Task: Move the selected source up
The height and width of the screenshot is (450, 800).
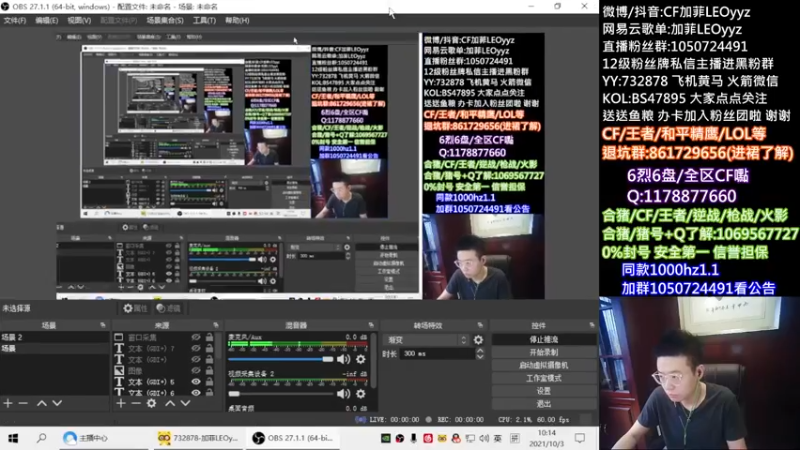Action: (x=170, y=403)
